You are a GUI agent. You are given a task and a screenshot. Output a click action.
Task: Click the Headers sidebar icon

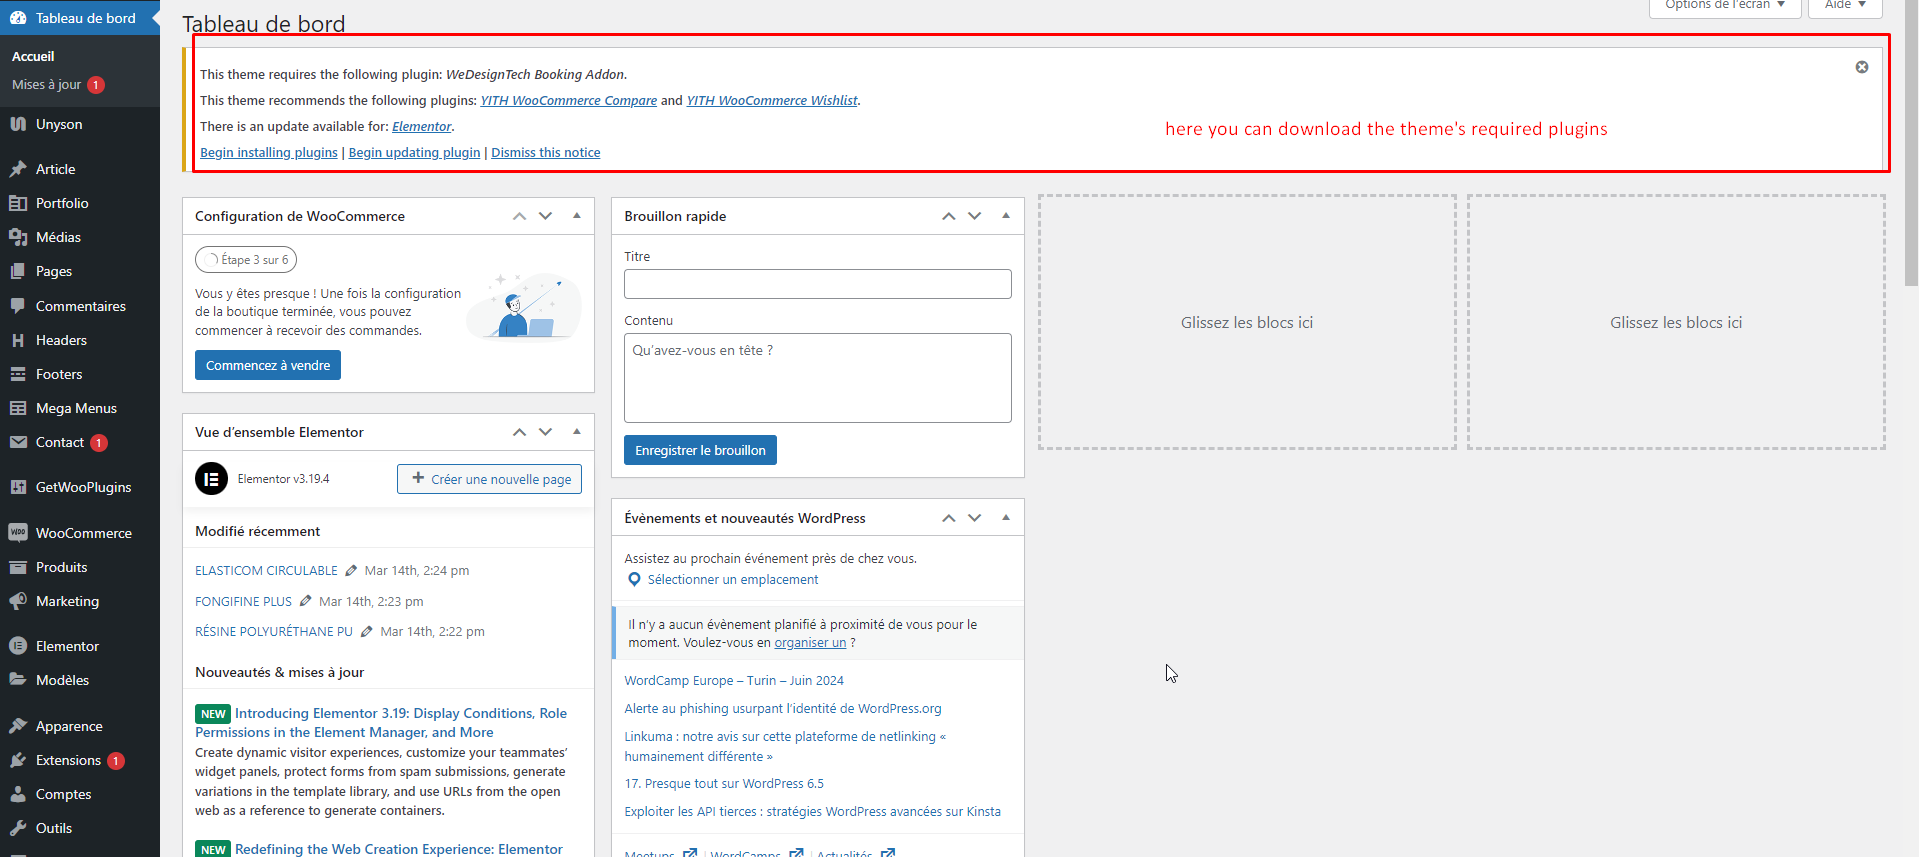coord(18,340)
